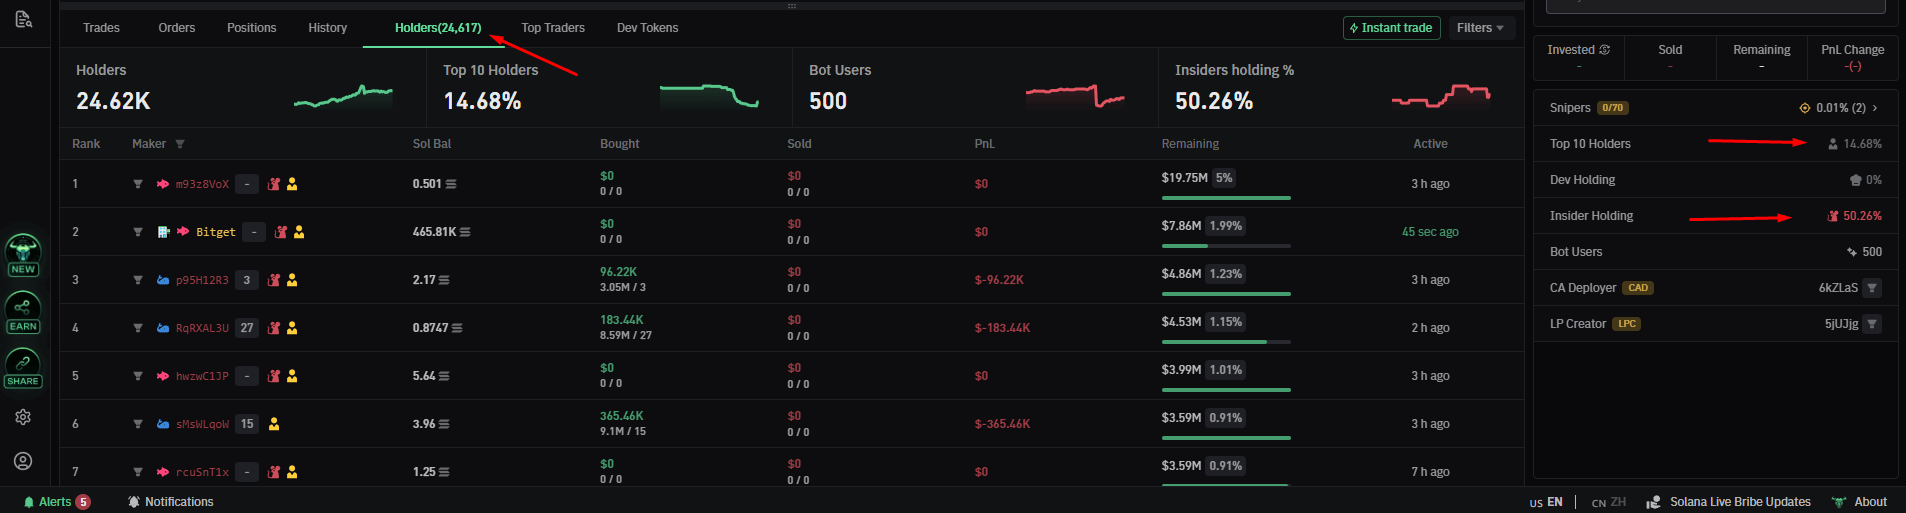Click the filter icon beside CA Deployer 6kZLaS
1906x513 pixels.
pos(1873,288)
